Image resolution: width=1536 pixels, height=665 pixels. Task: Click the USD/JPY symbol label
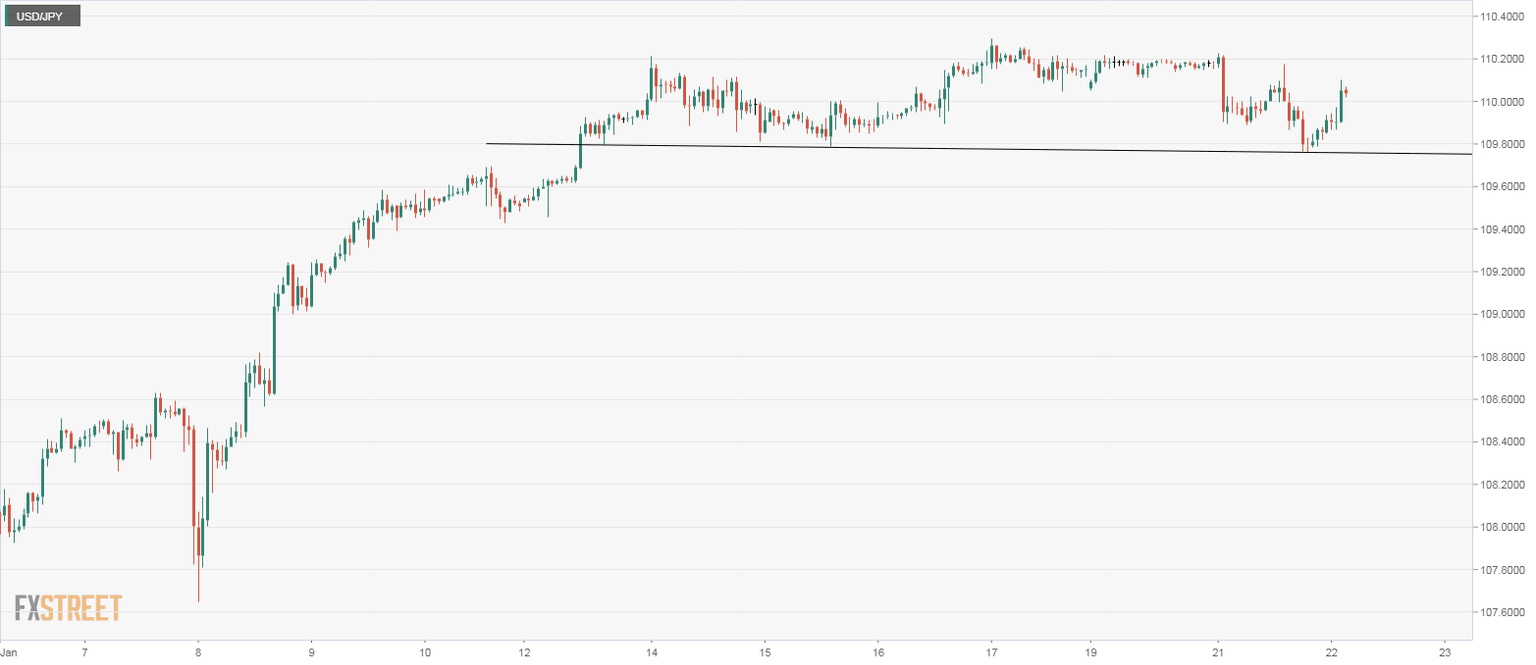coord(43,16)
